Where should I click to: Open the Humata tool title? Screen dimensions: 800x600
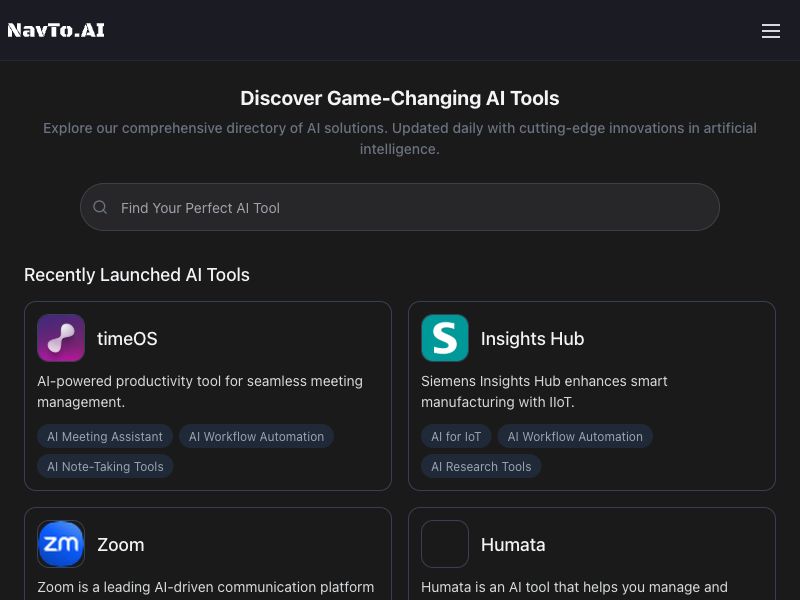(x=513, y=545)
